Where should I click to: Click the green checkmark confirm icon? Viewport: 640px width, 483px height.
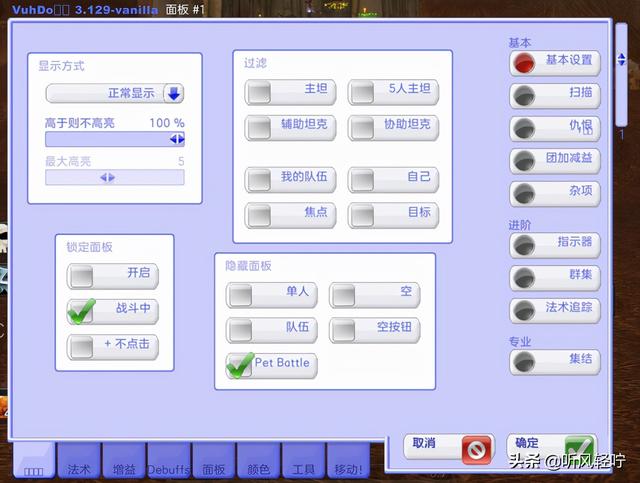[578, 447]
